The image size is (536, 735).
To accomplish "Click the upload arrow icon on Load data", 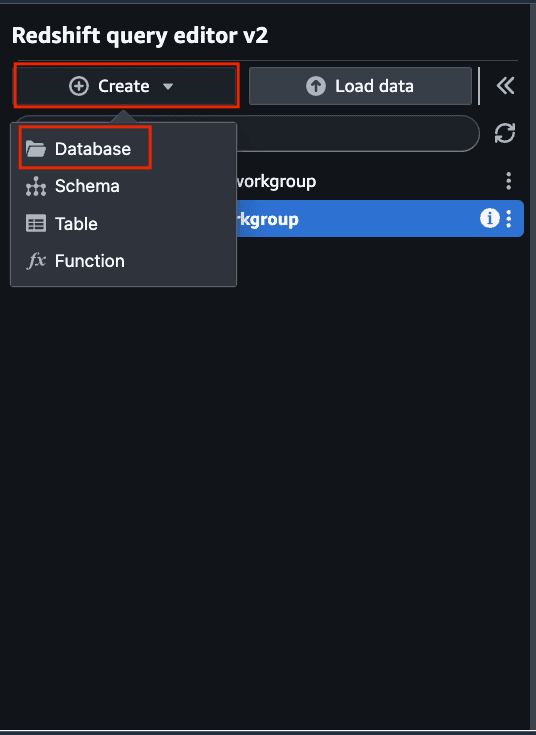I will (x=316, y=86).
